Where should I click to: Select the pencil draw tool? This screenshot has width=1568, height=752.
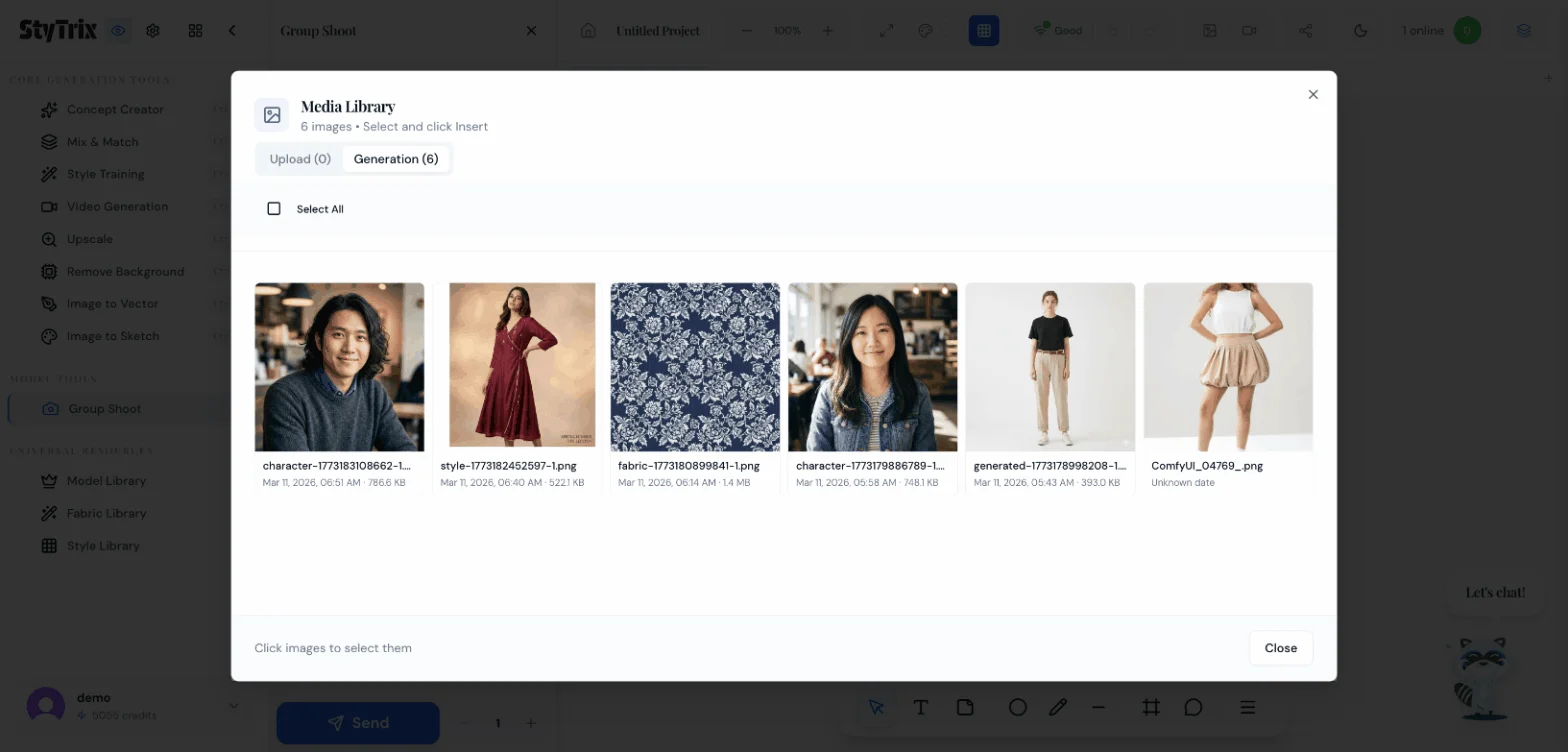(x=1058, y=707)
